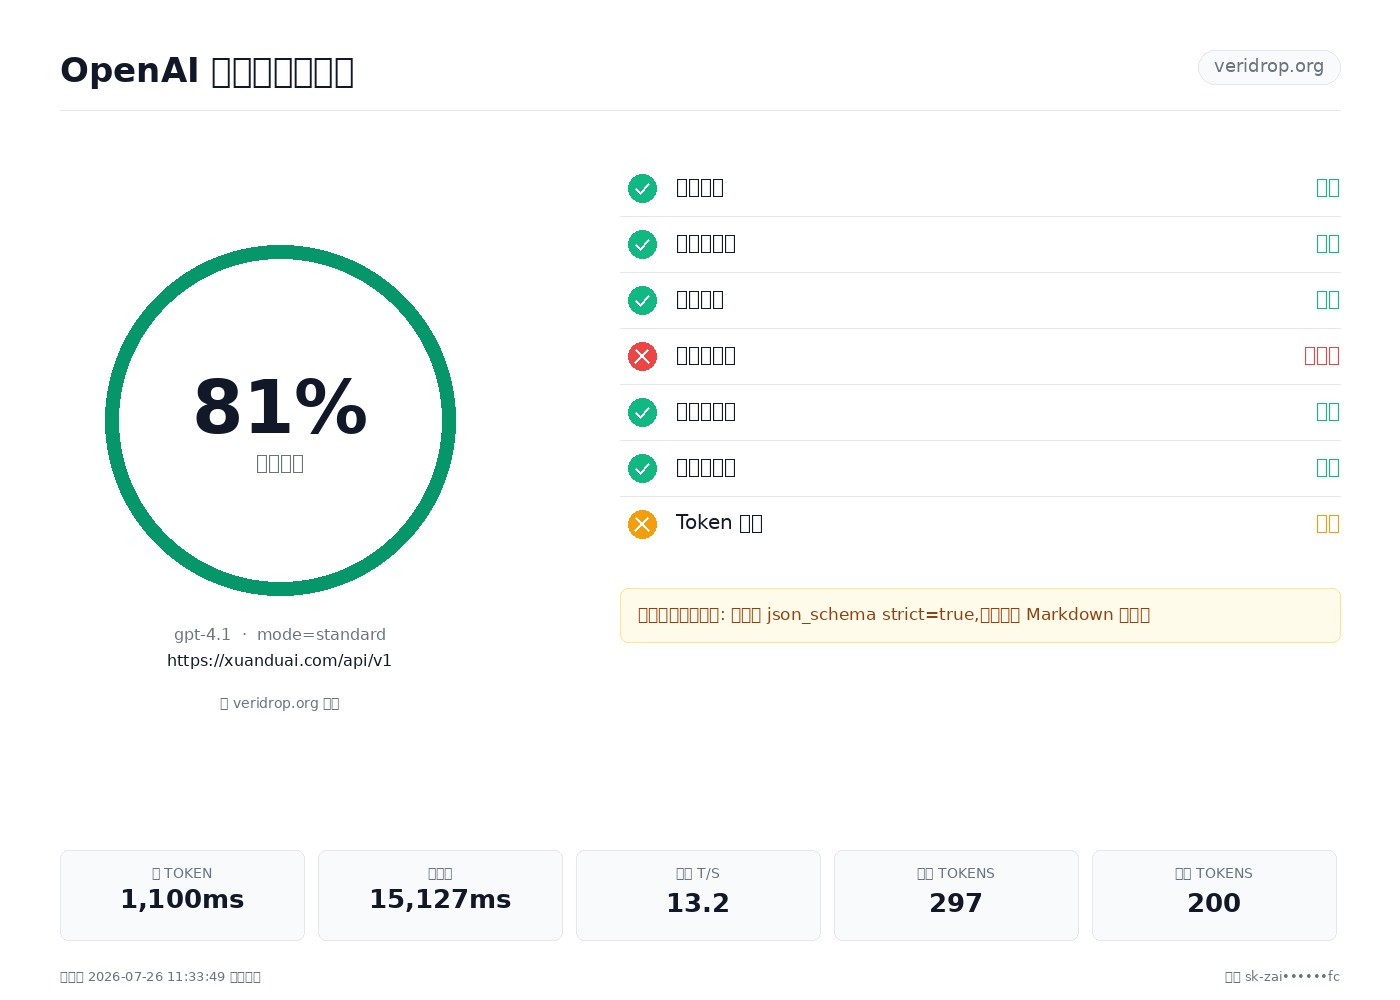Click the green checkmark just above the Token row

[642, 468]
